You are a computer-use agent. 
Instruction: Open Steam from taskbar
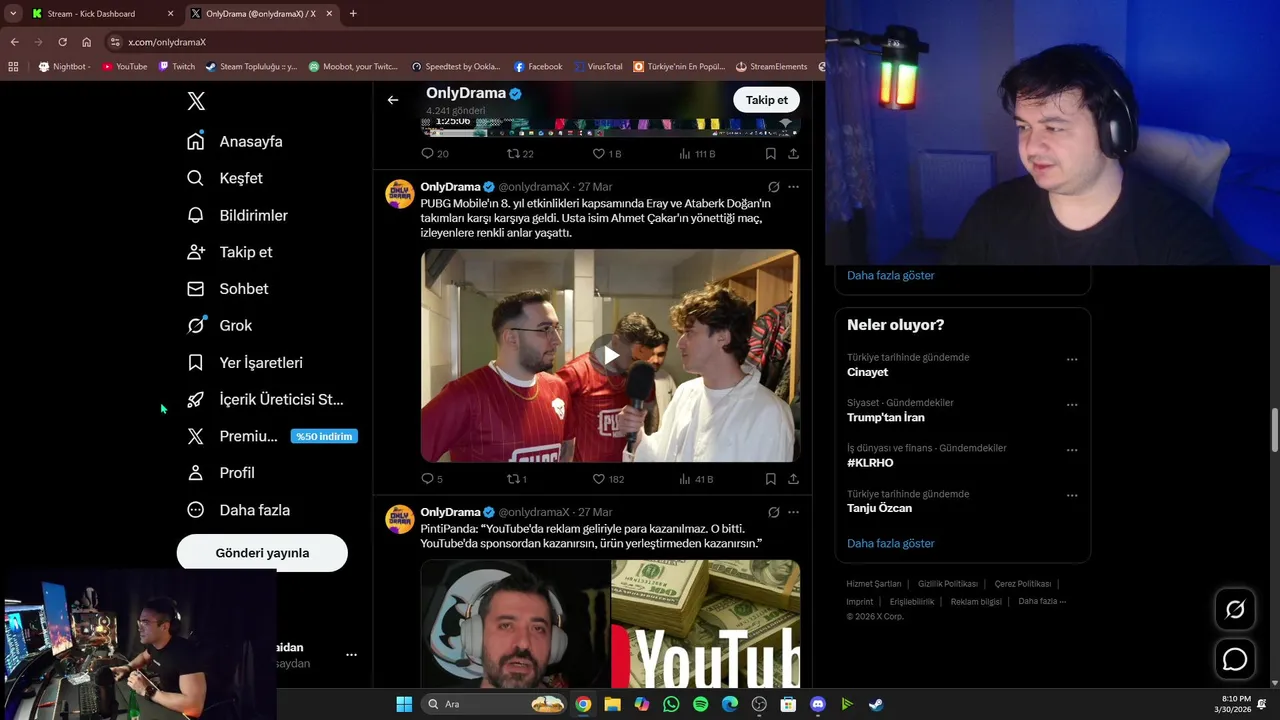(x=876, y=704)
